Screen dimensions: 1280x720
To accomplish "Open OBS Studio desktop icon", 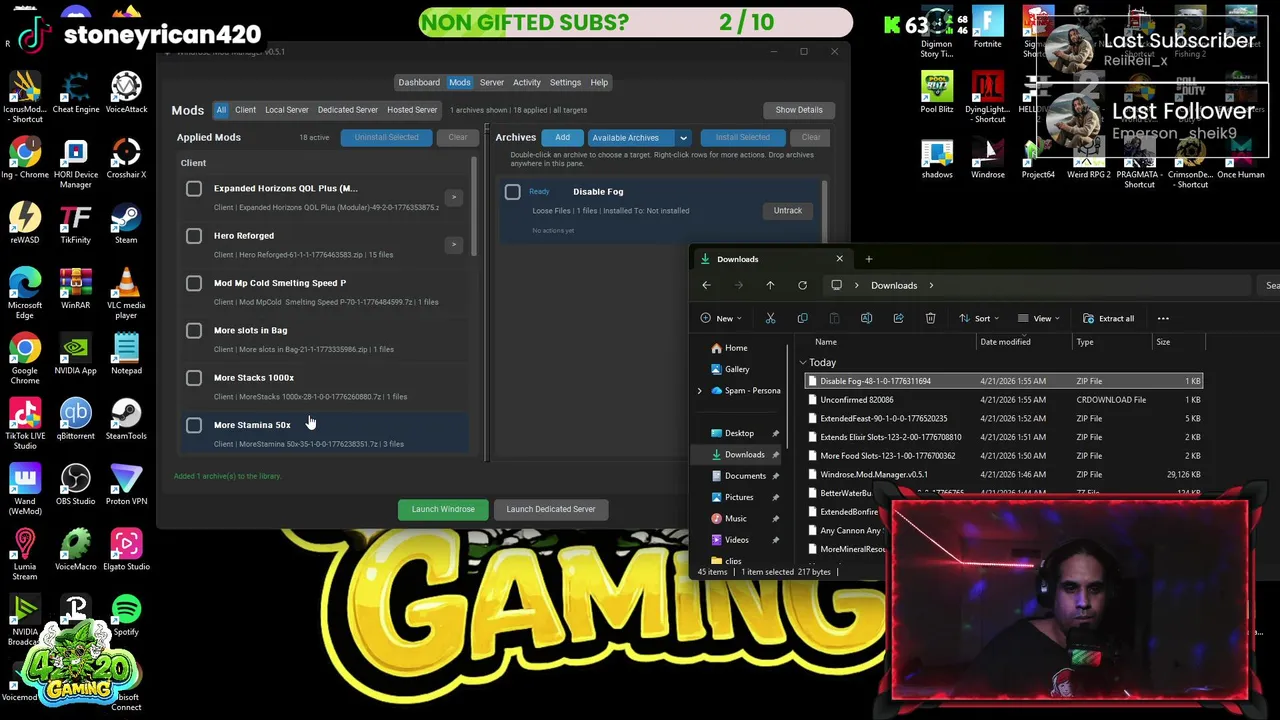I will pyautogui.click(x=75, y=483).
